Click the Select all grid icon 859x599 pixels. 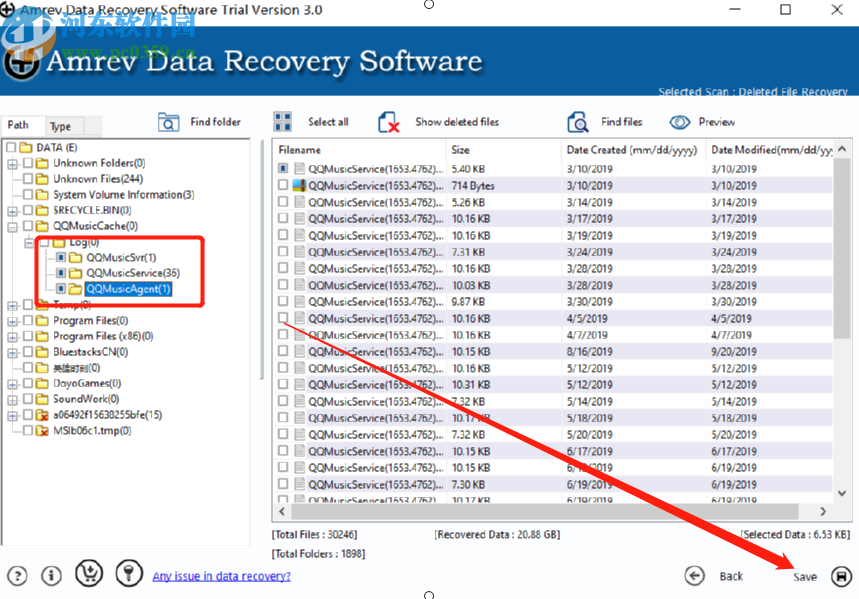tap(283, 122)
